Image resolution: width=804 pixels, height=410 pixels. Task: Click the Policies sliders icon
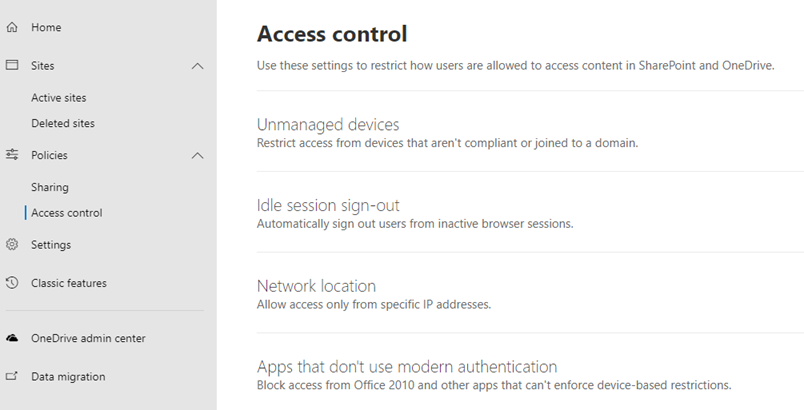12,155
